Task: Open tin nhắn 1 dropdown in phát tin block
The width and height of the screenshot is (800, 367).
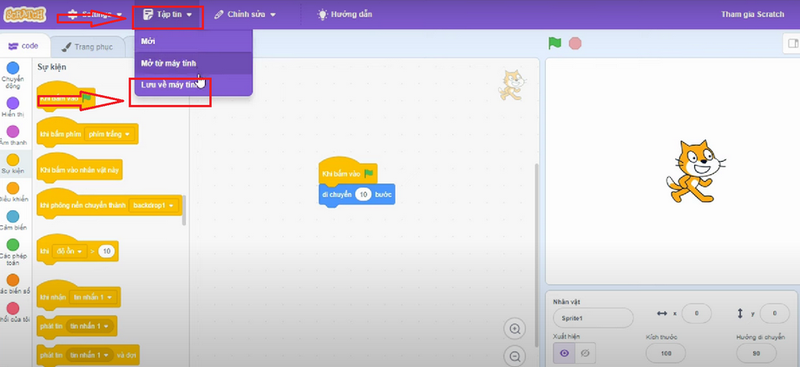Action: point(89,326)
